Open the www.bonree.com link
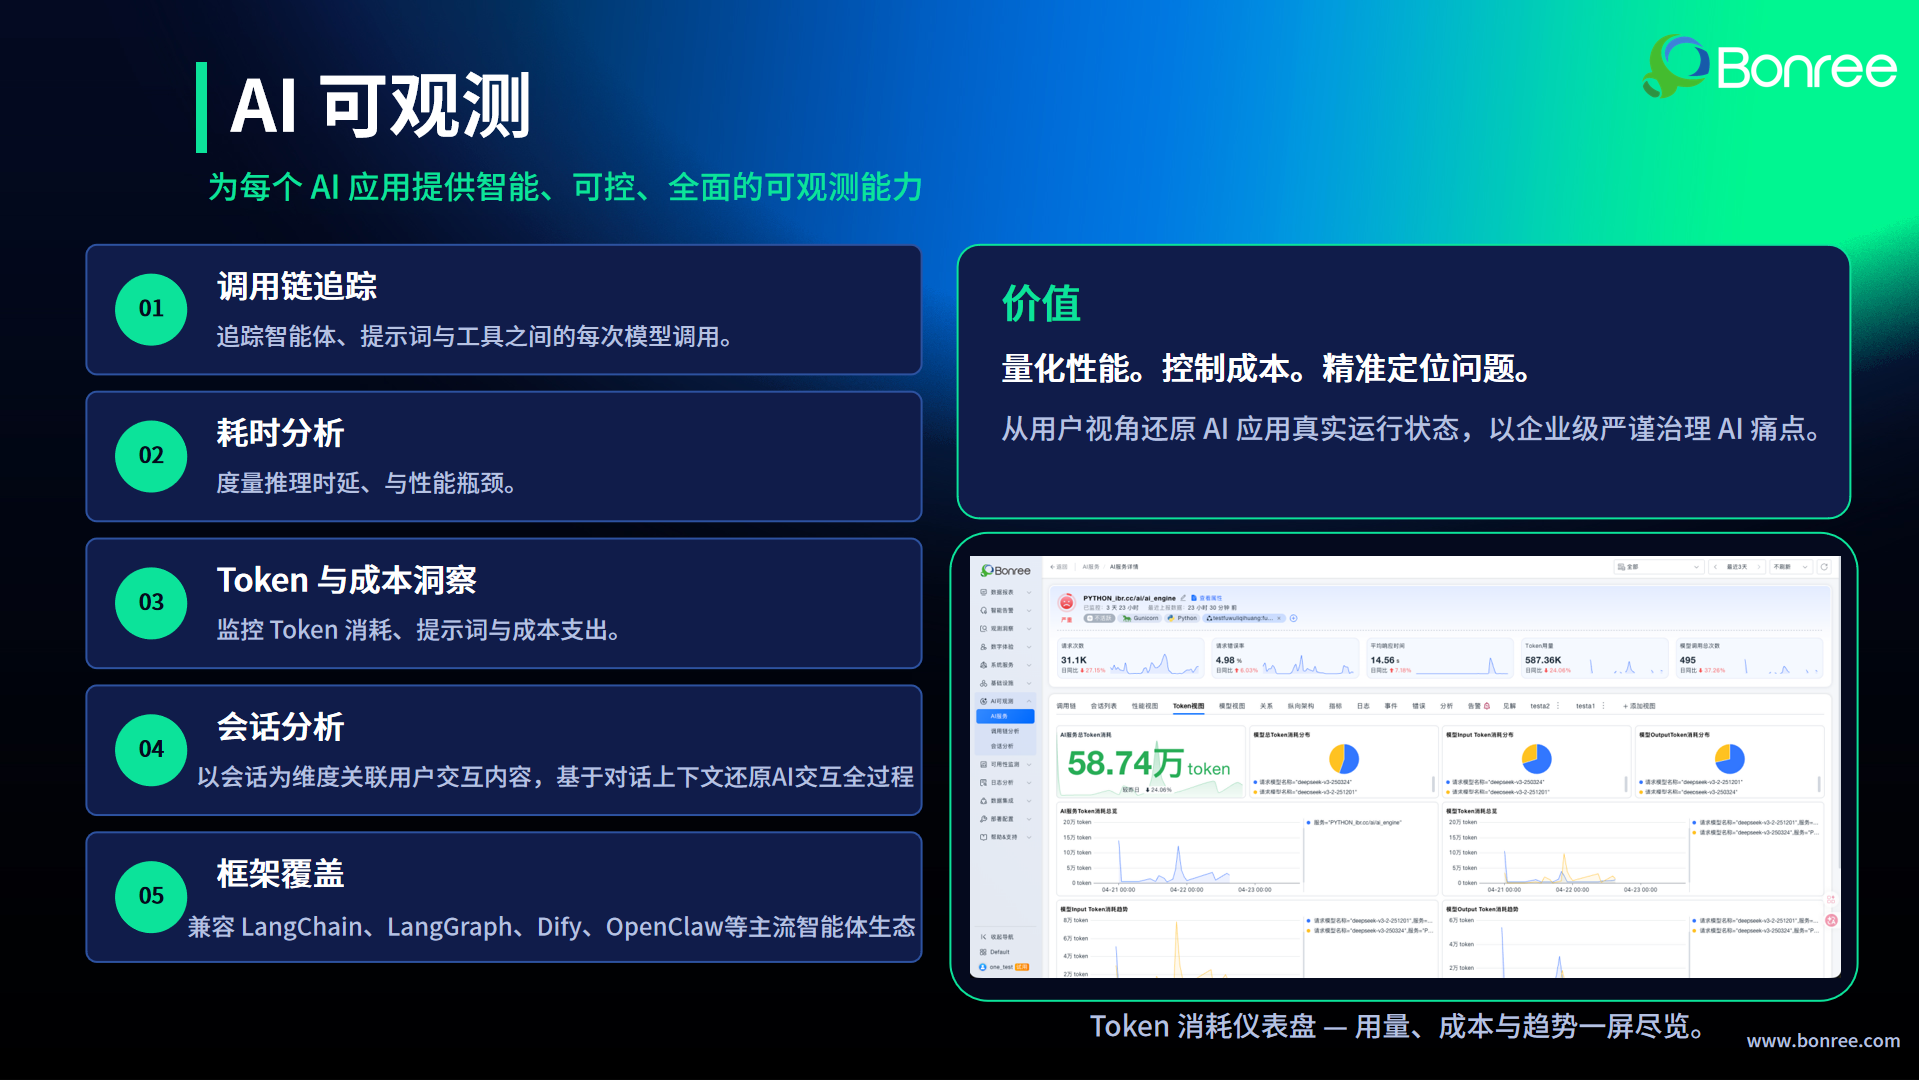The width and height of the screenshot is (1919, 1080). (x=1823, y=1041)
